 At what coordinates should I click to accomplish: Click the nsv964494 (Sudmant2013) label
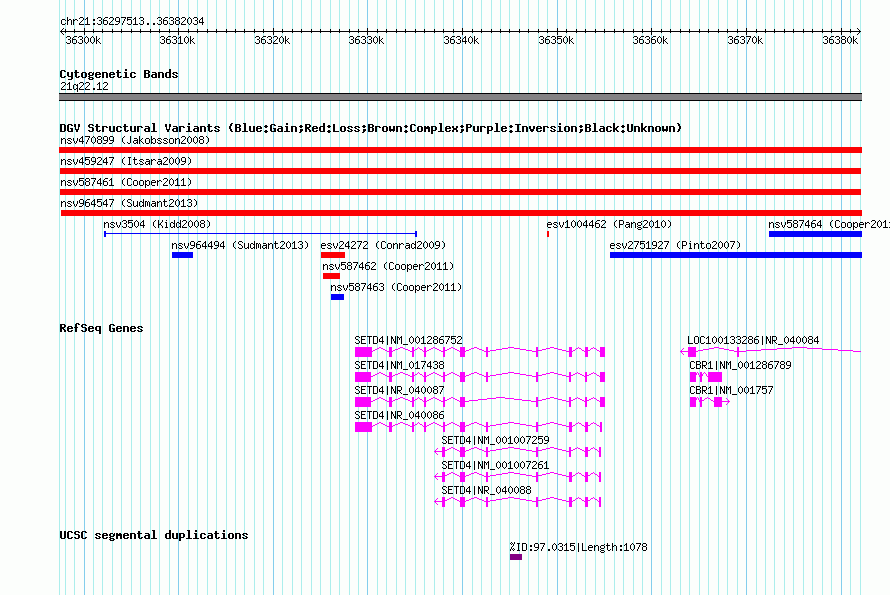tap(240, 245)
